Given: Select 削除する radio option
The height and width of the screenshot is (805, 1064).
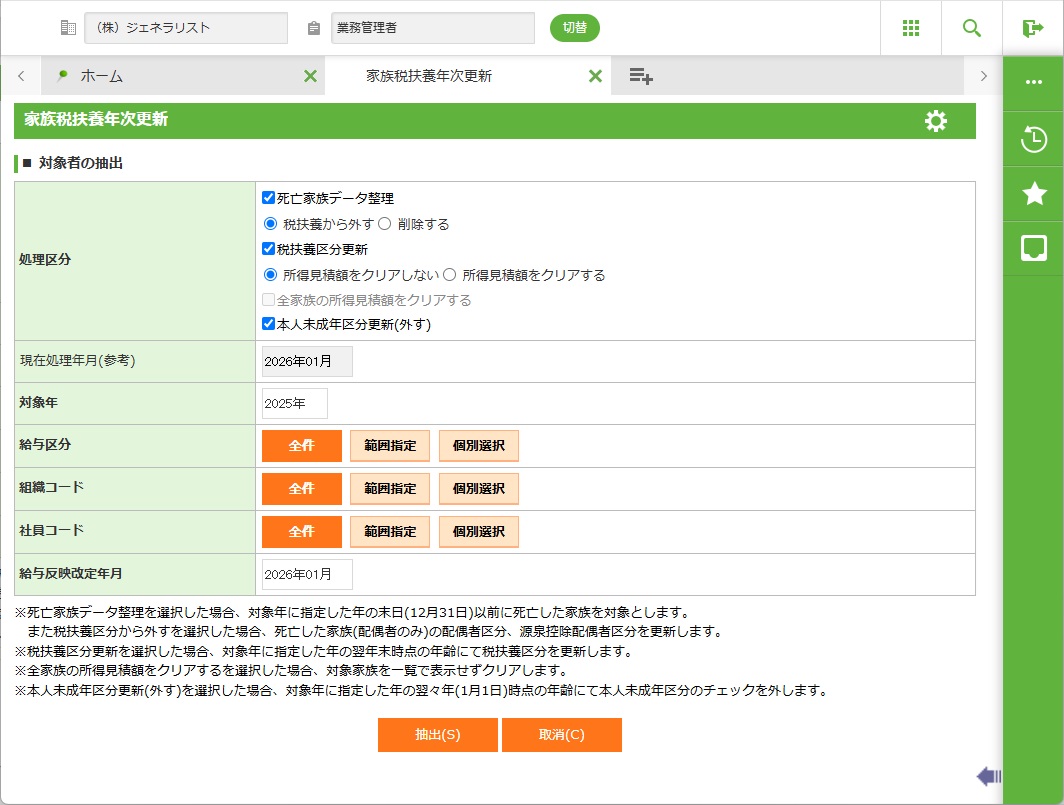Looking at the screenshot, I should click(384, 224).
